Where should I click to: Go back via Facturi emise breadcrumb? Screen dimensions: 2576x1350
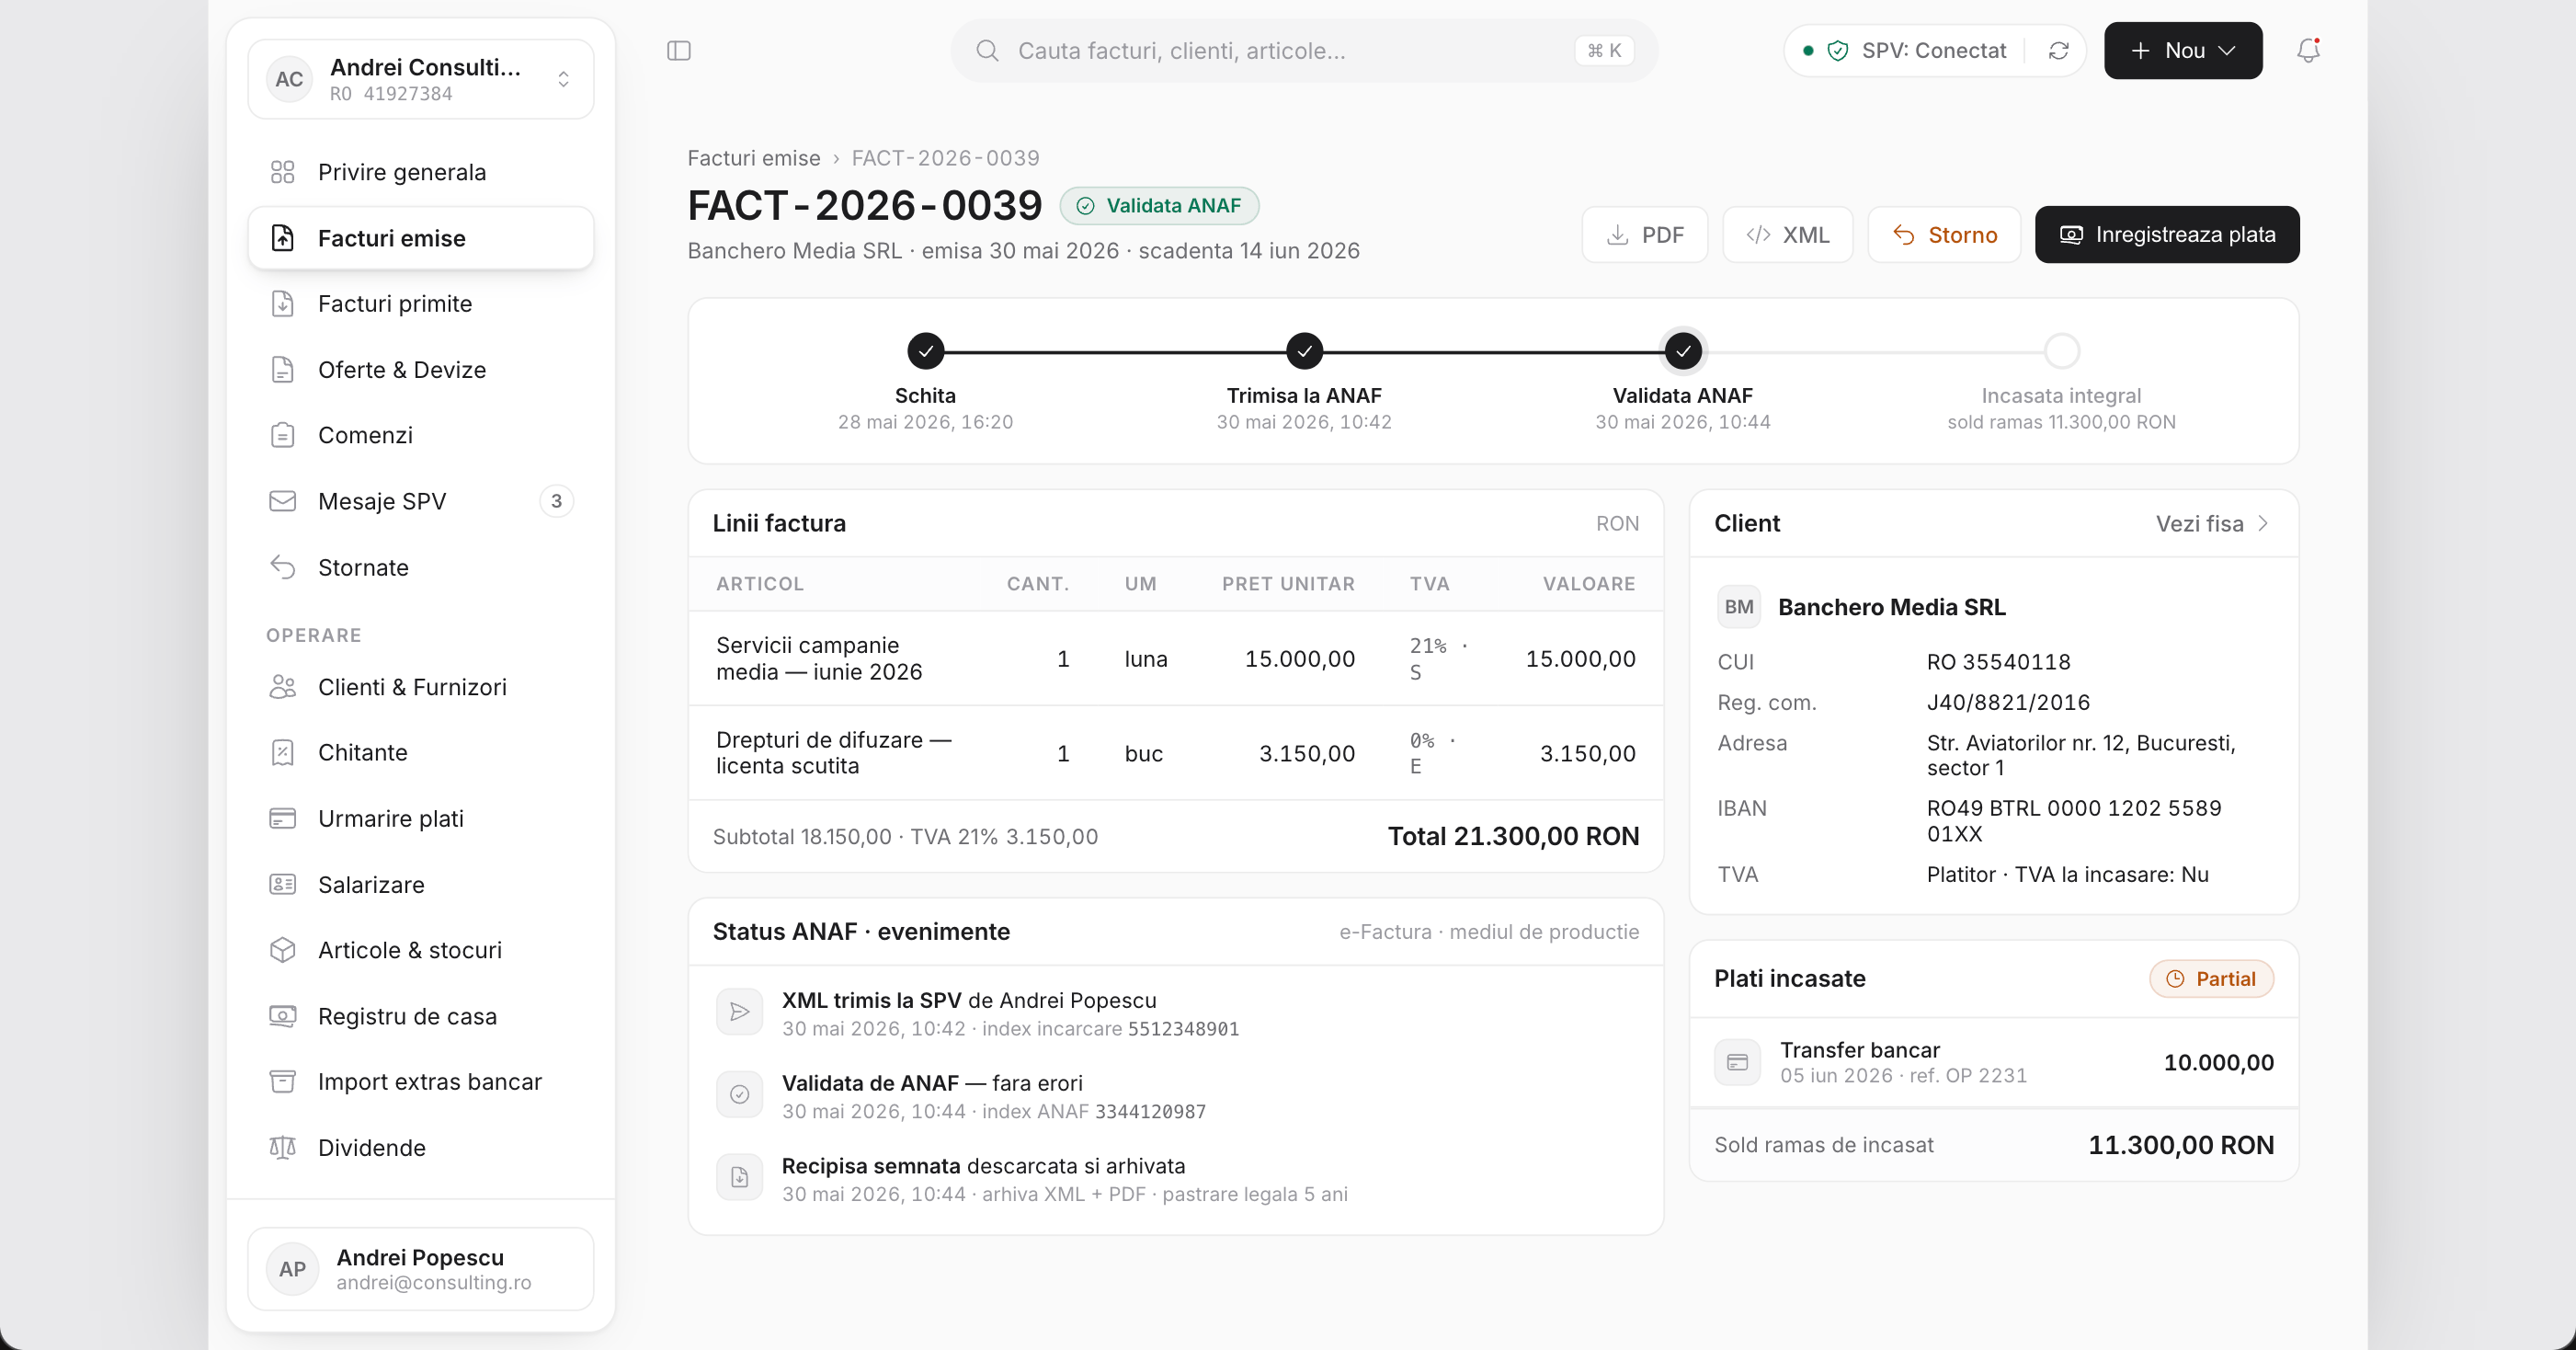tap(753, 158)
